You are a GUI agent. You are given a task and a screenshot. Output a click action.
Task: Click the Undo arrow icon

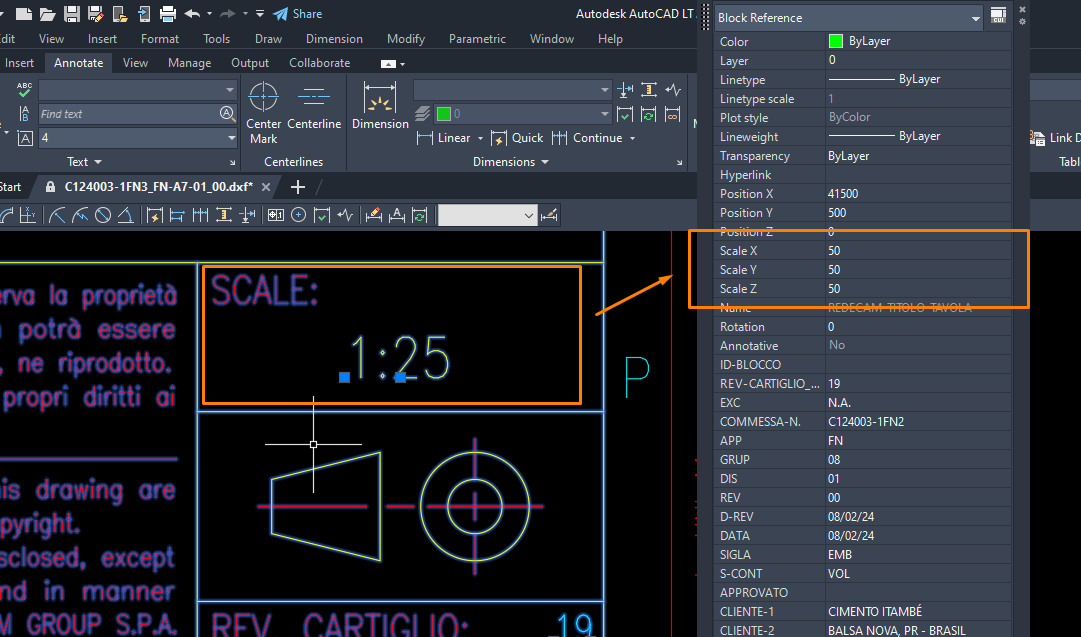tap(191, 14)
